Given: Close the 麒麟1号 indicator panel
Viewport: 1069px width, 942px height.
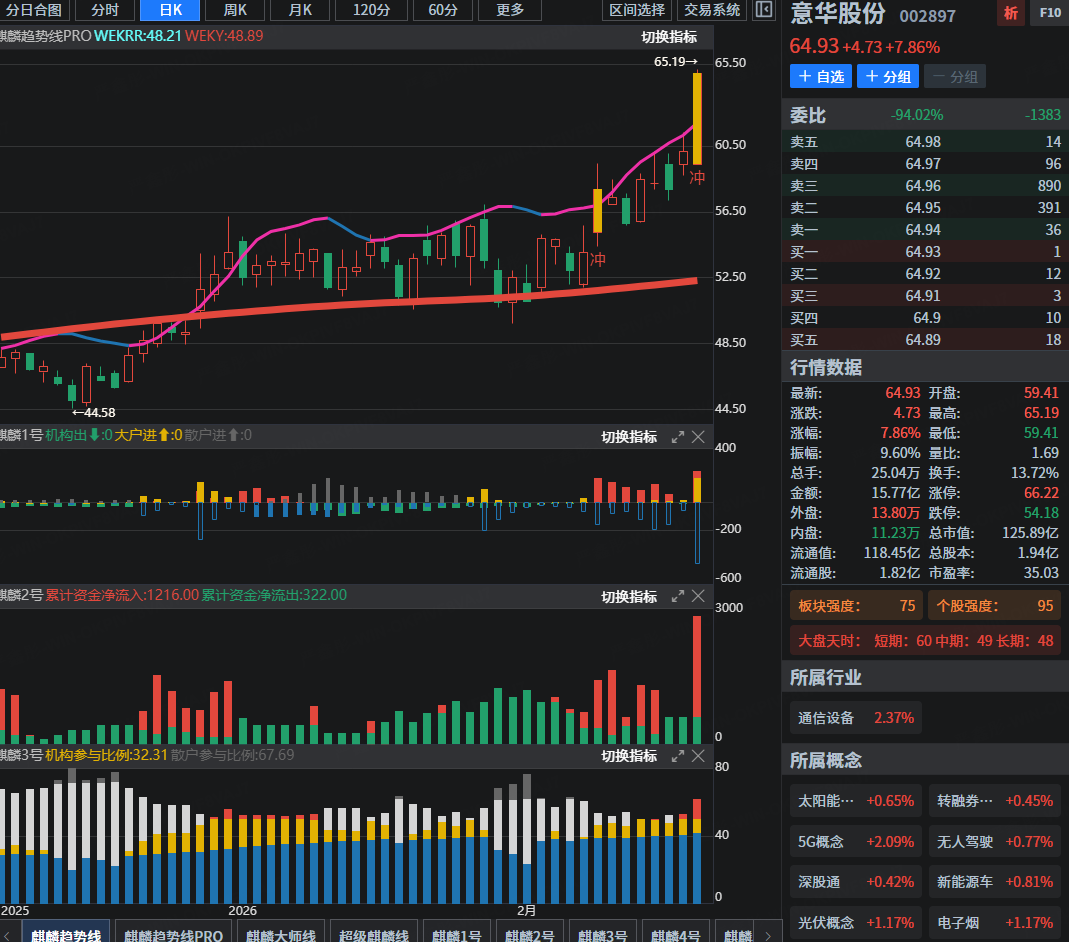Looking at the screenshot, I should coord(698,437).
